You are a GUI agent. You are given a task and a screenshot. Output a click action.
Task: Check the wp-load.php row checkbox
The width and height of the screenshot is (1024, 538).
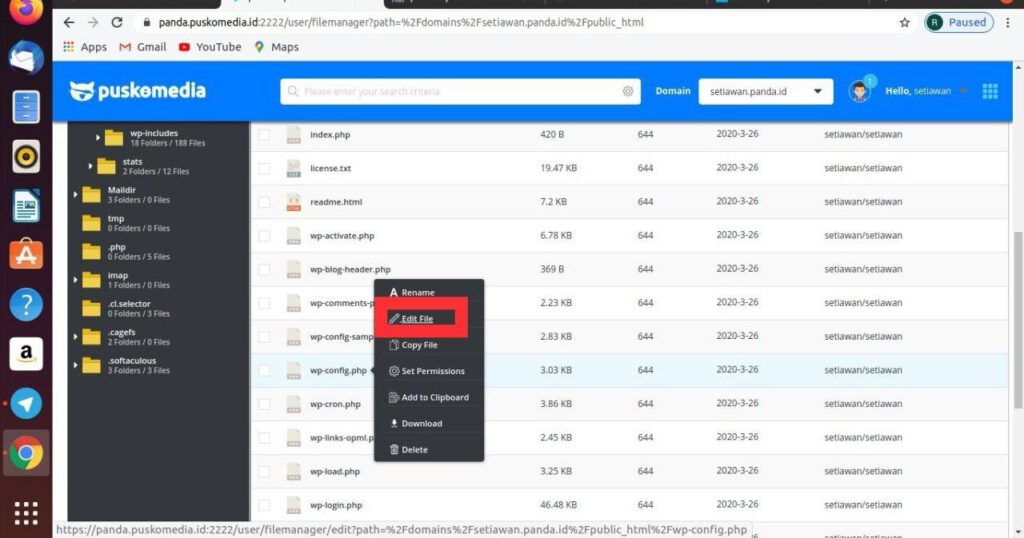pos(264,471)
